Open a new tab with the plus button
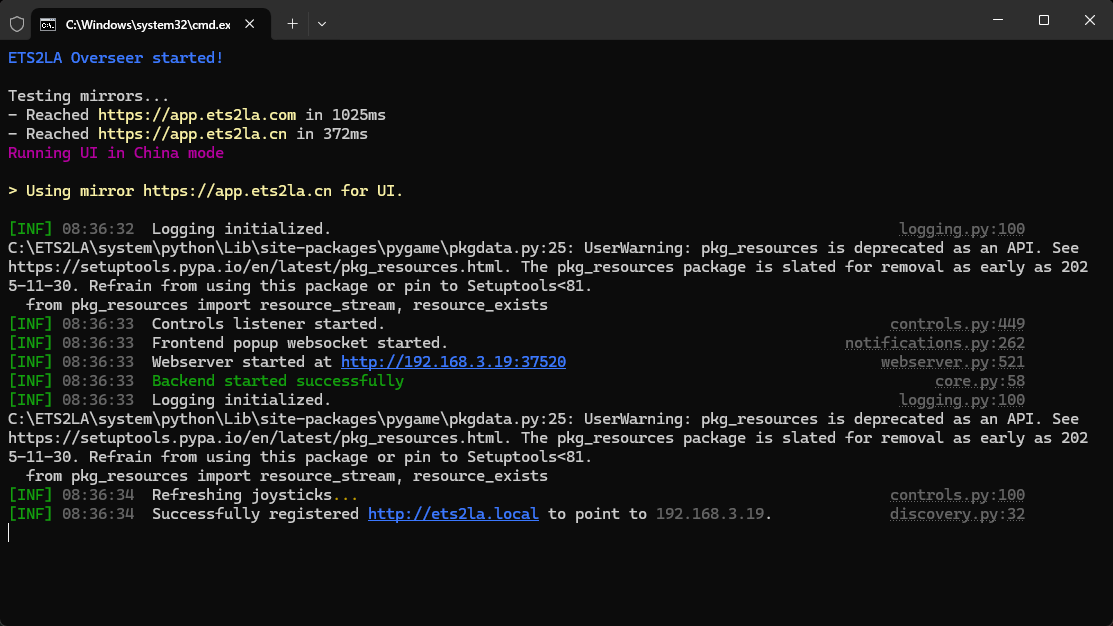 coord(292,22)
